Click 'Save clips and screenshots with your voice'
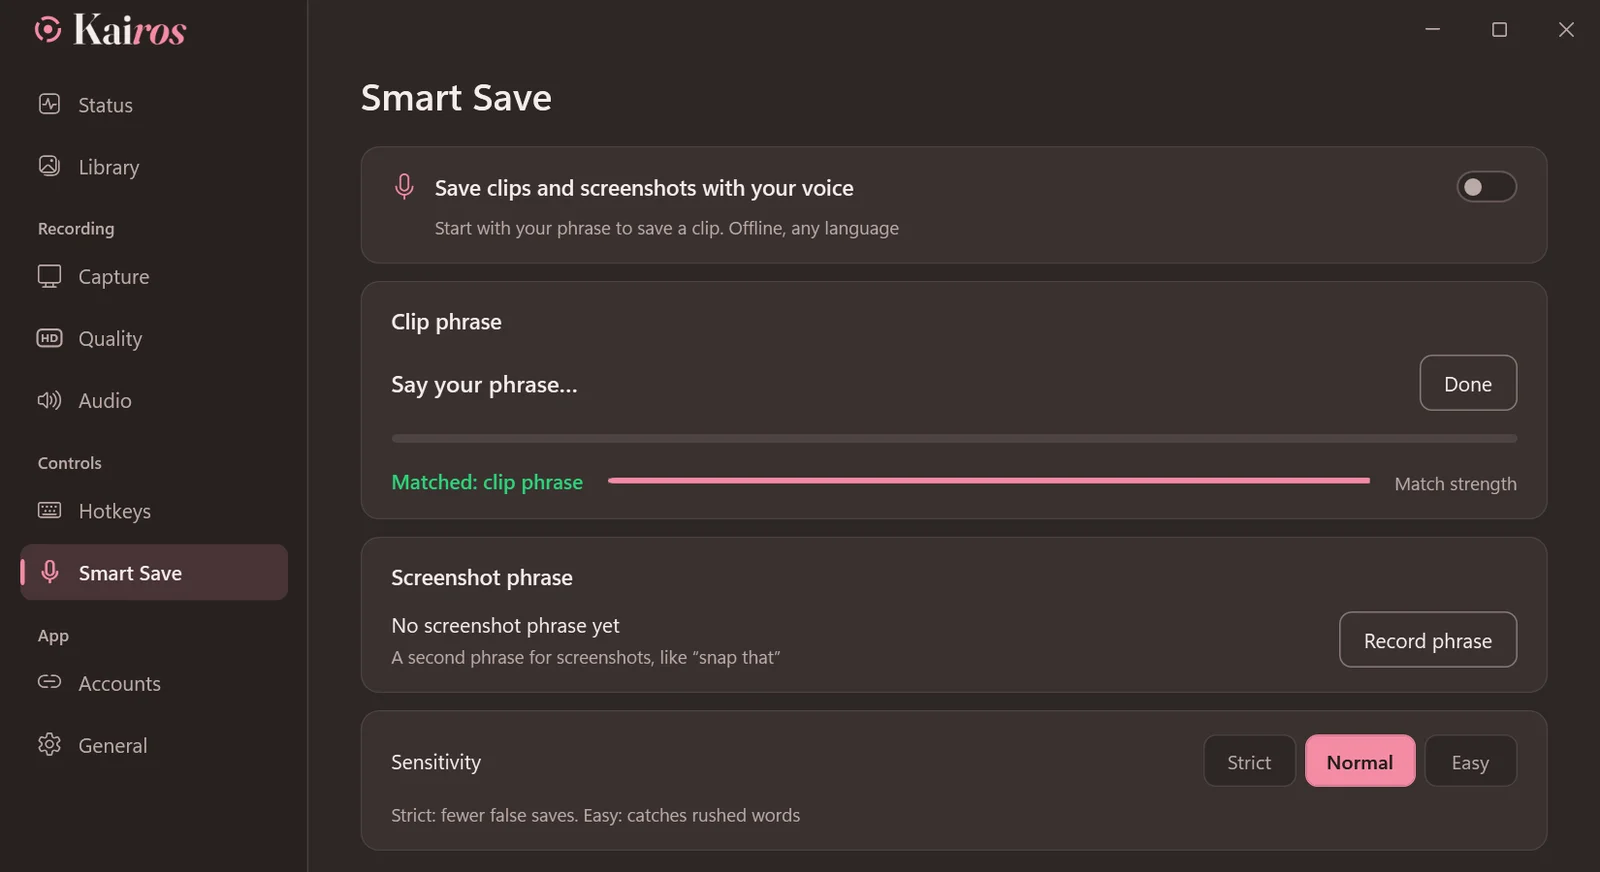The height and width of the screenshot is (872, 1600). [644, 188]
